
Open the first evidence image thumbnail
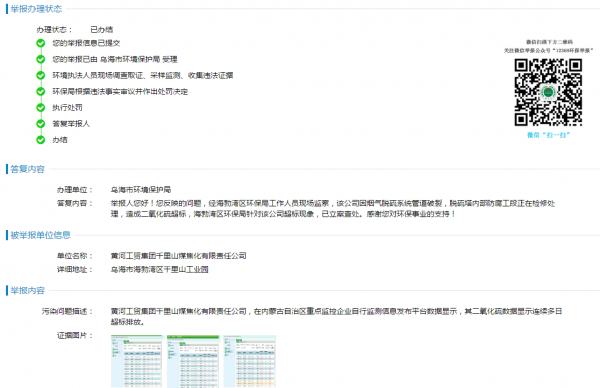pyautogui.click(x=137, y=361)
